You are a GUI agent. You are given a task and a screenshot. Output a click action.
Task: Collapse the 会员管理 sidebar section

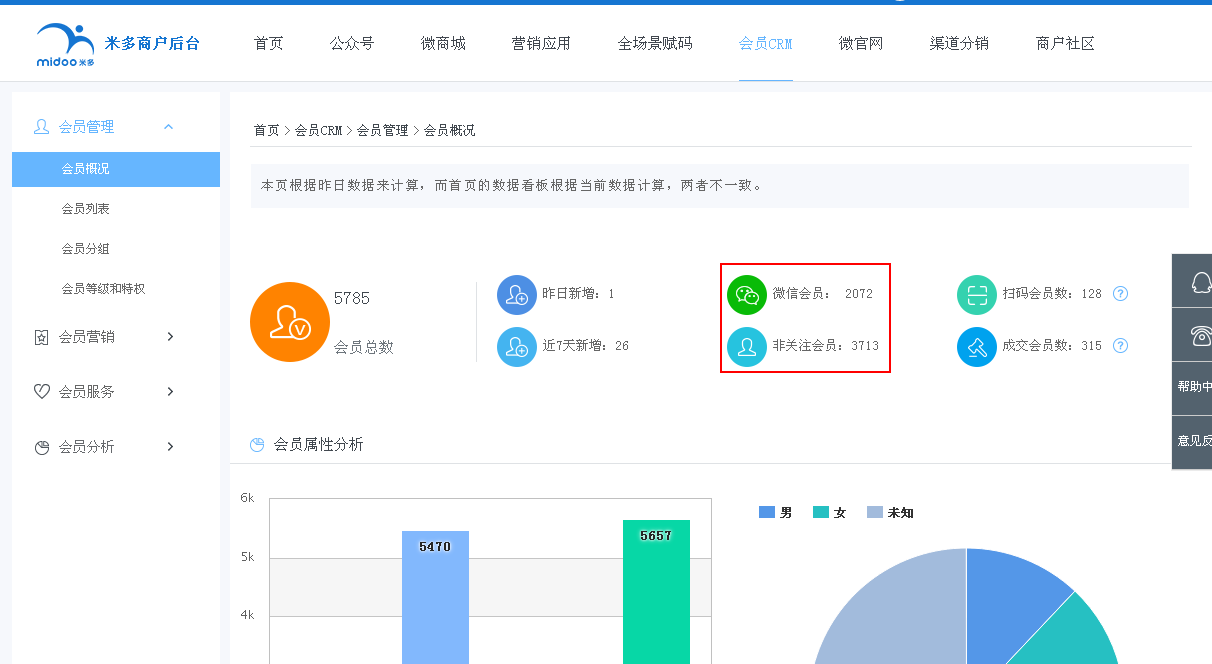tap(168, 127)
